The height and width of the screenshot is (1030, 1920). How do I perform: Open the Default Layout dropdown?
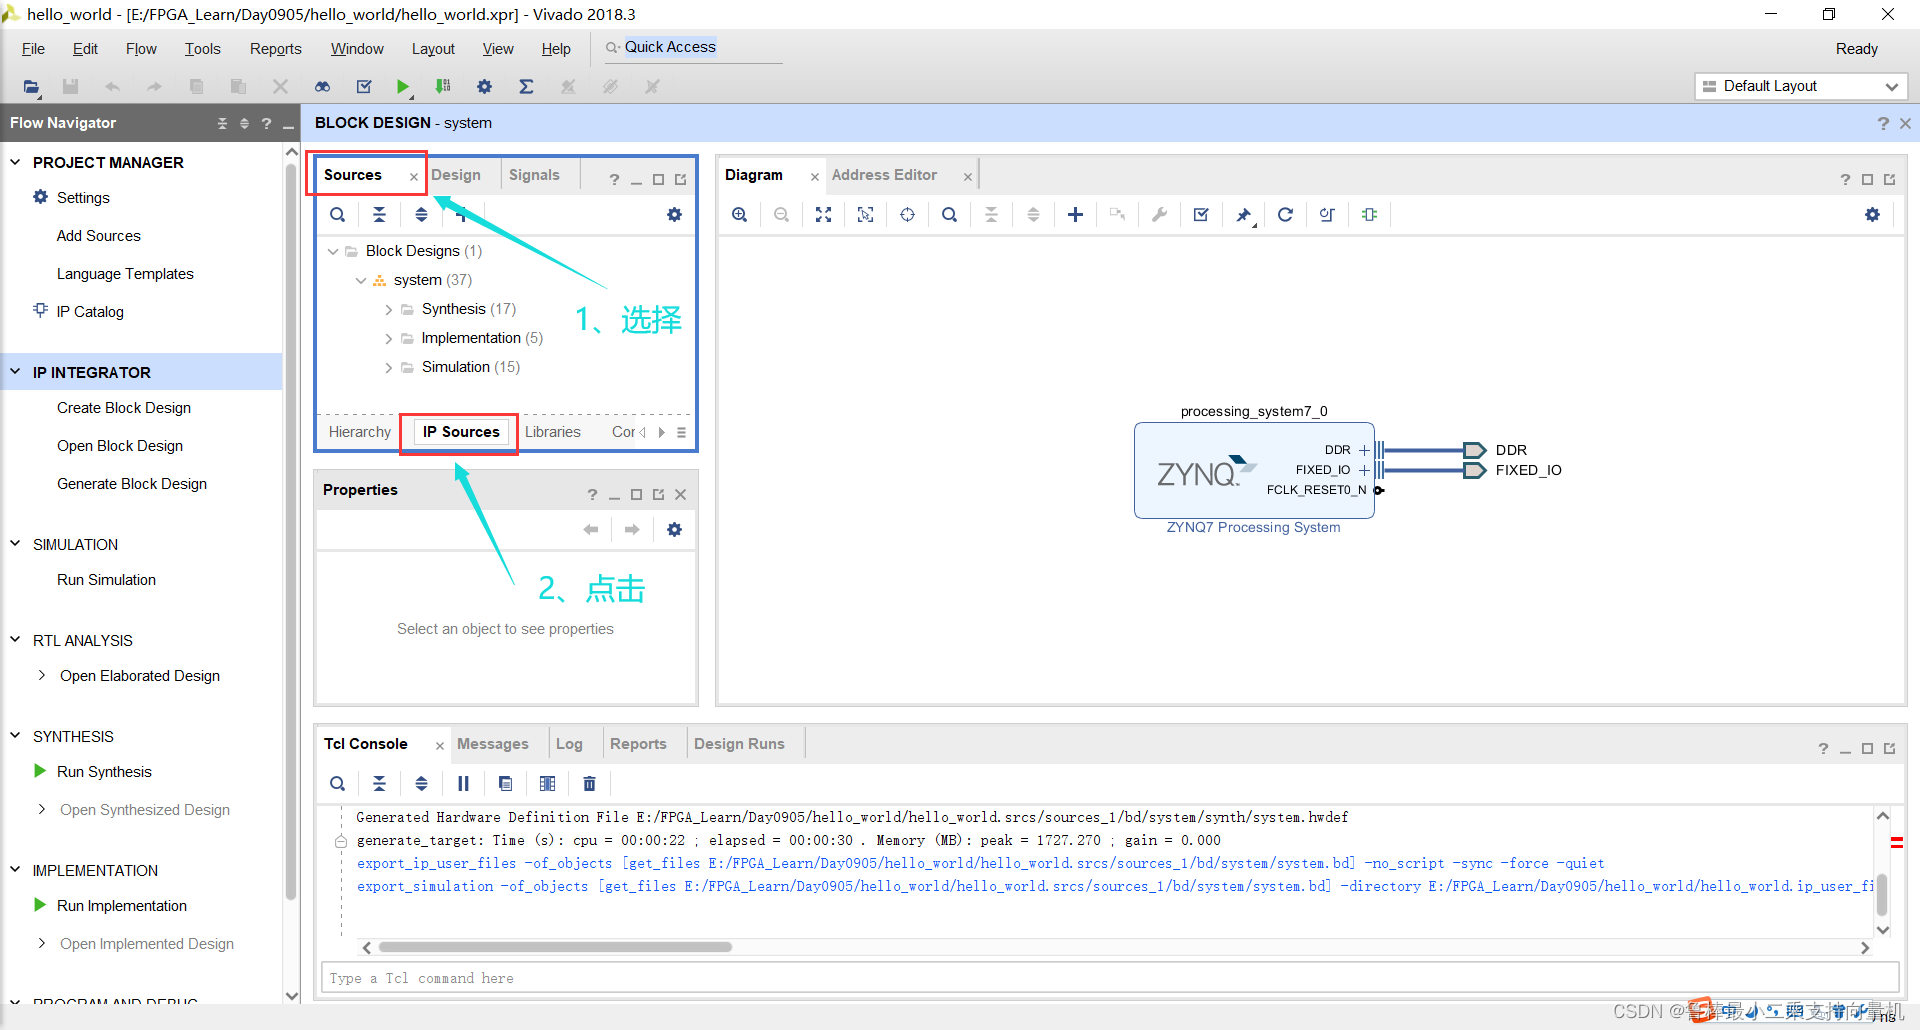click(x=1801, y=87)
